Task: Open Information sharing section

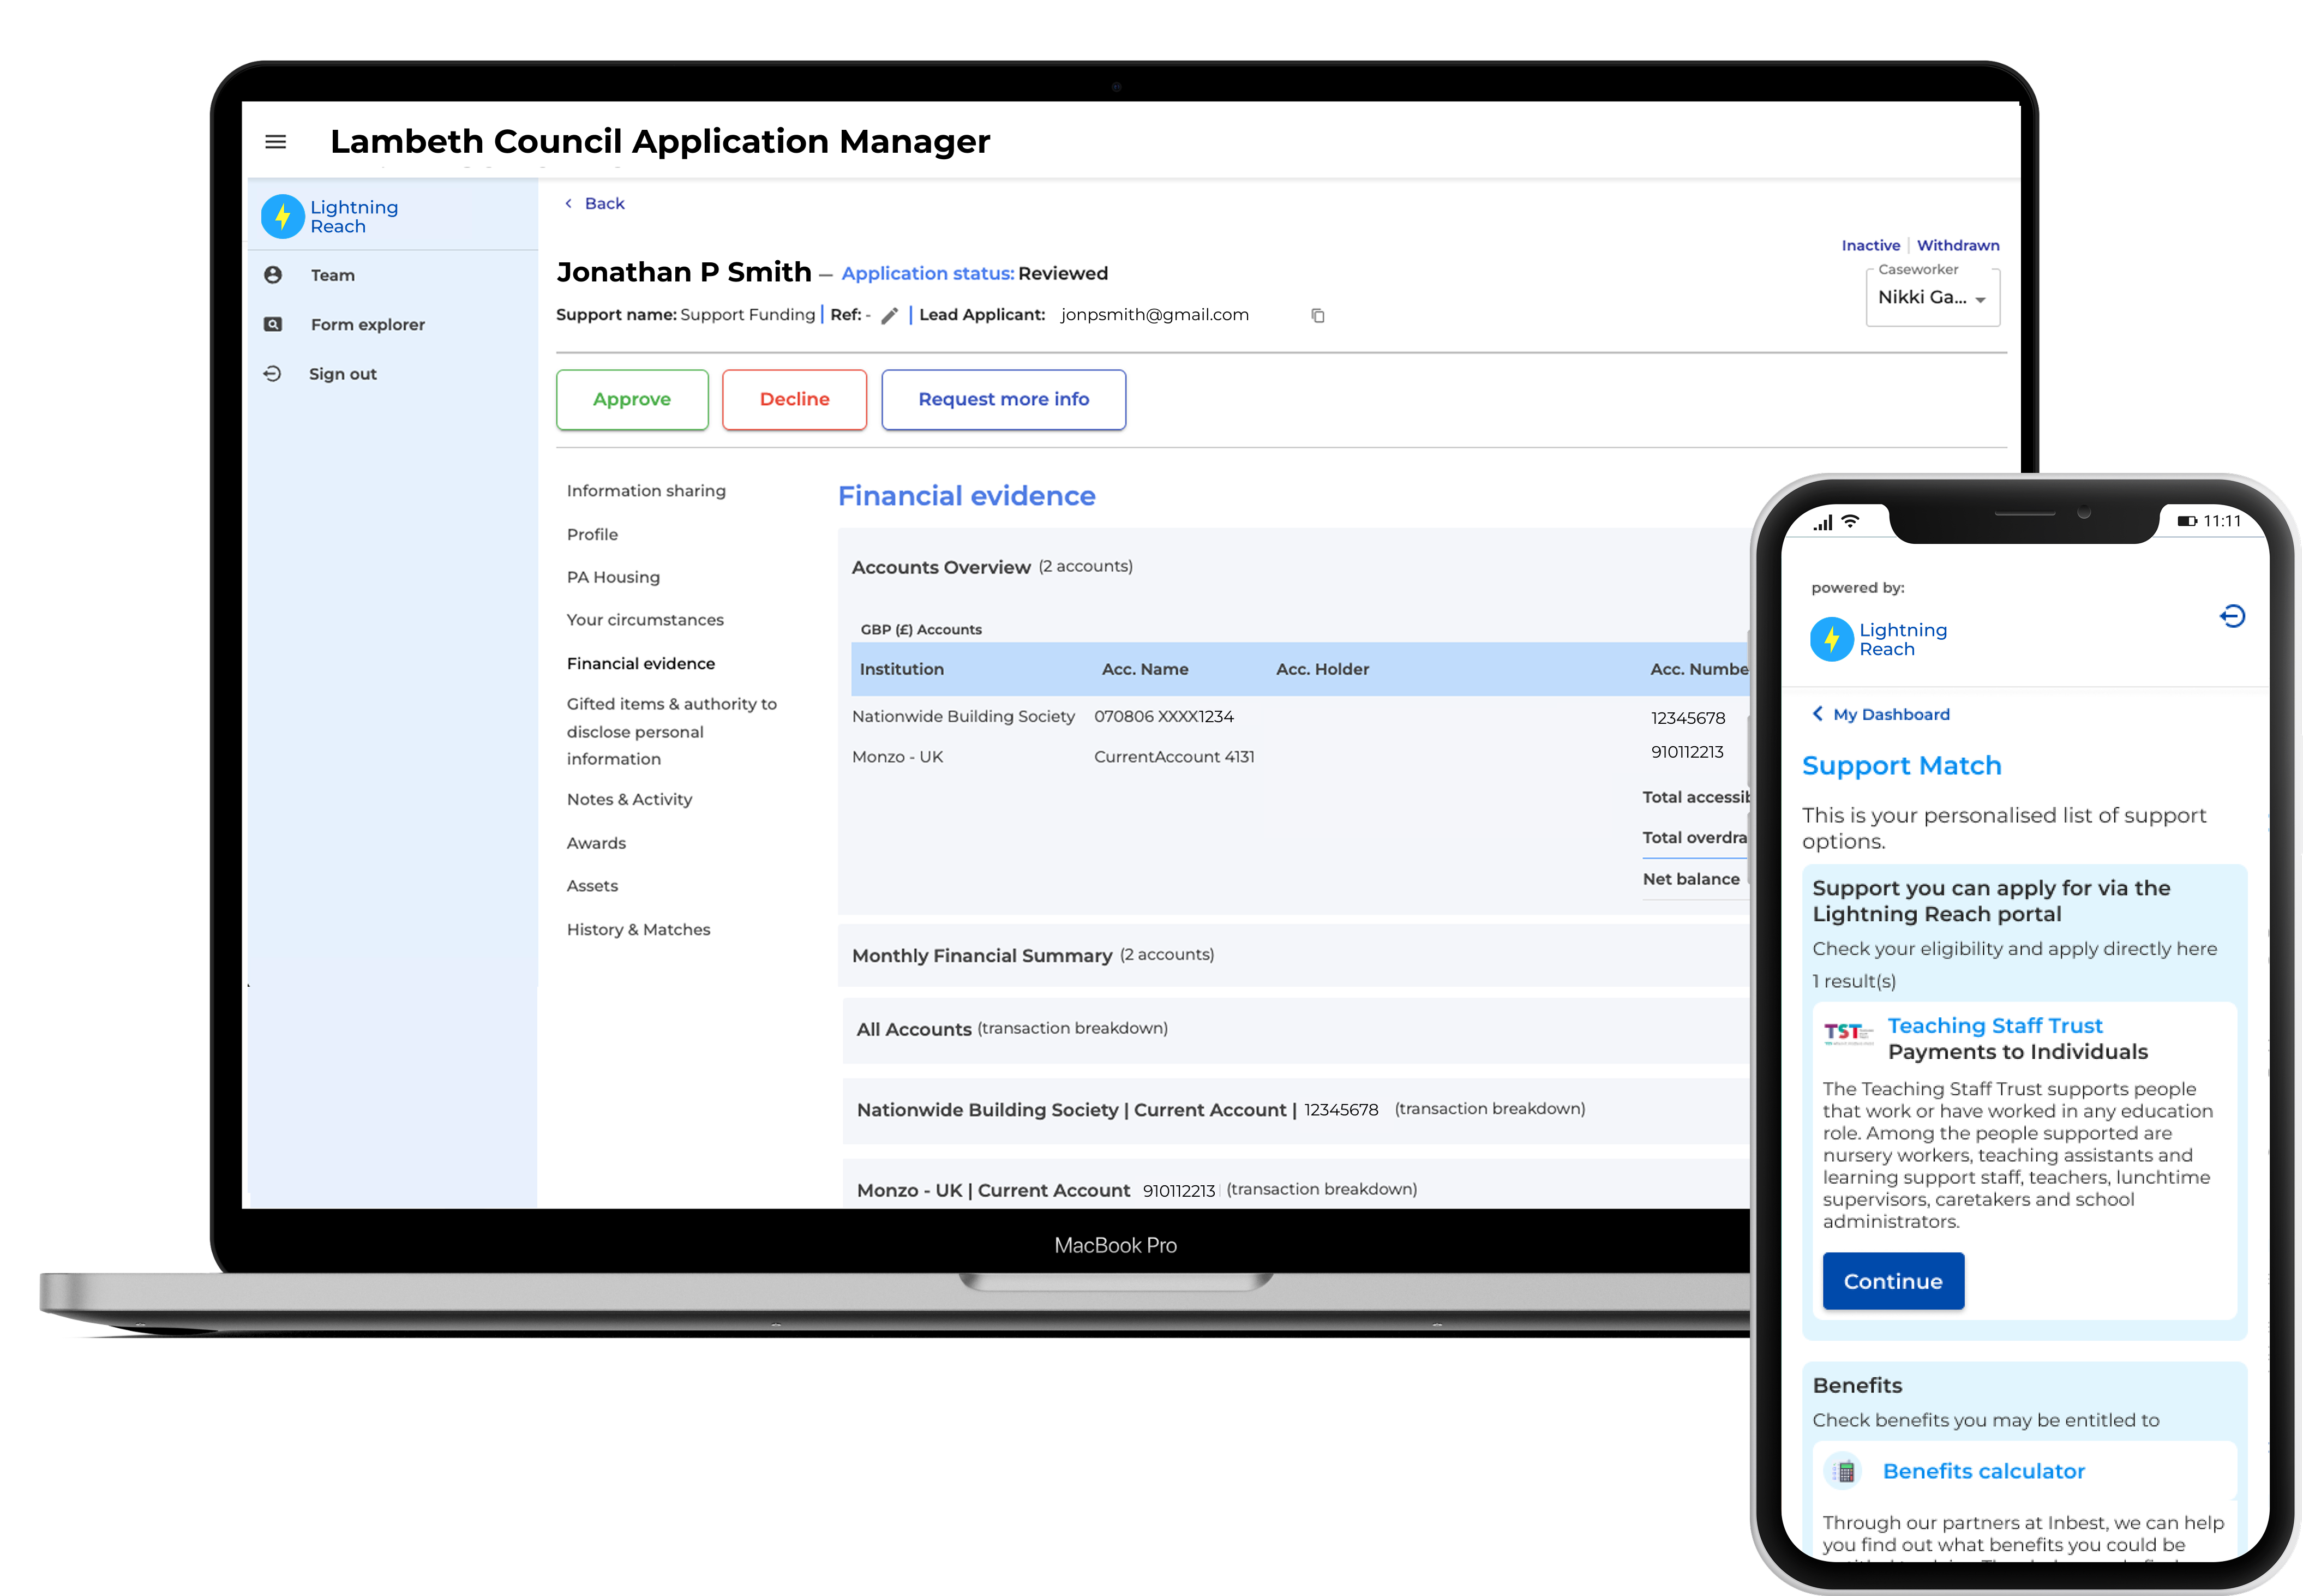Action: coord(646,491)
